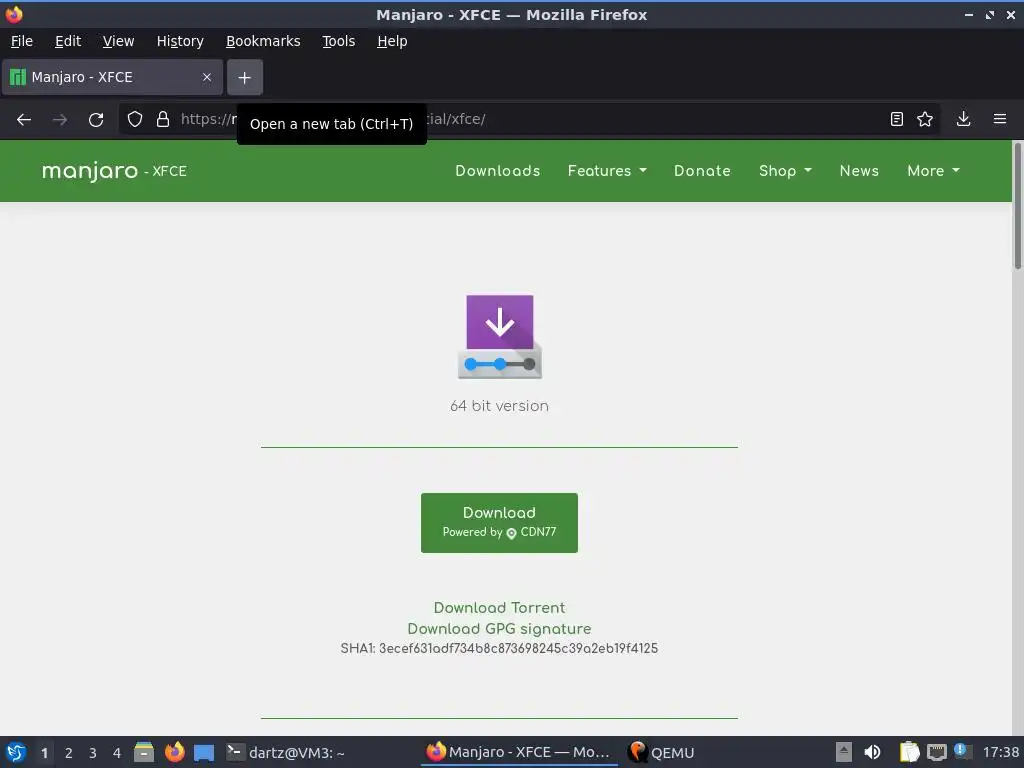The height and width of the screenshot is (768, 1024).
Task: Open the taskbar application menu icon
Action: [16, 752]
